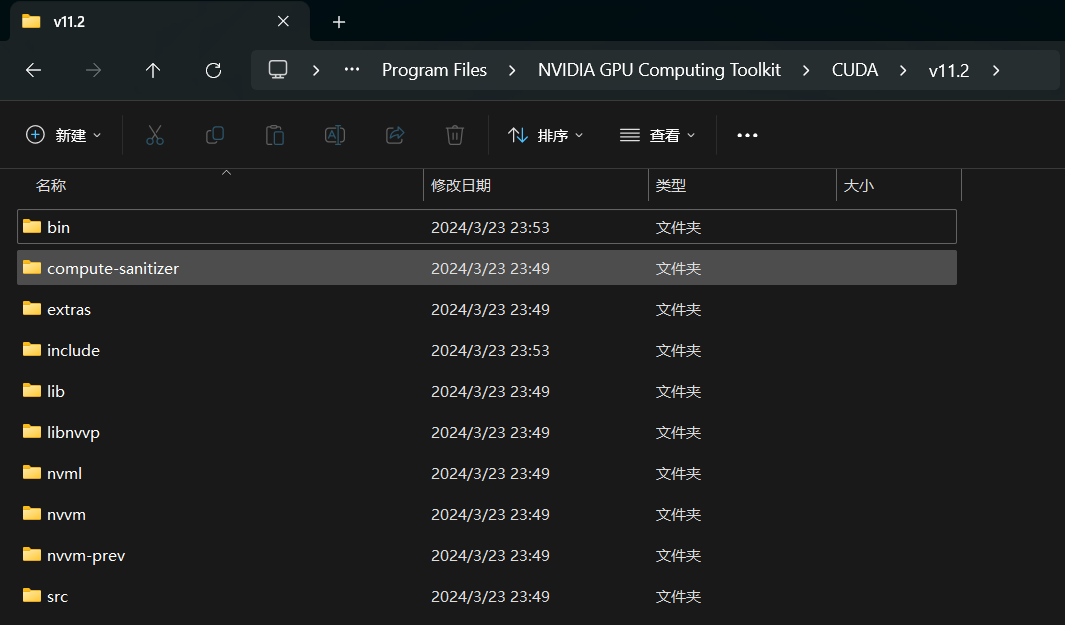Viewport: 1065px width, 625px height.
Task: Click the Rename icon
Action: click(335, 135)
